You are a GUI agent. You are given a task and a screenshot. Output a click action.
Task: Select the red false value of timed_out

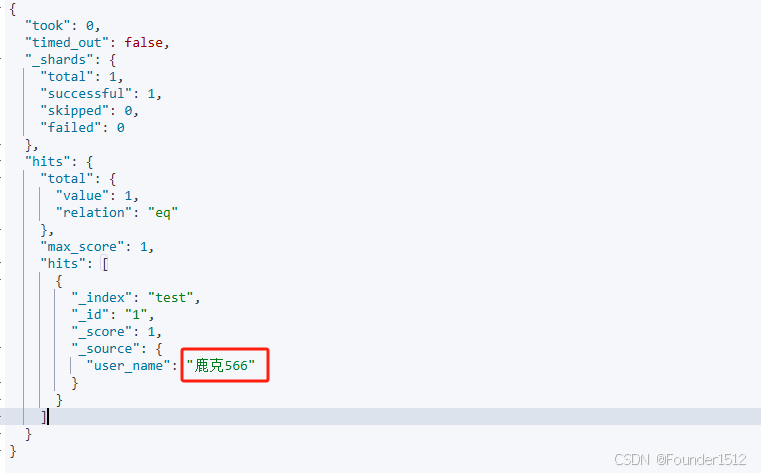tap(144, 43)
